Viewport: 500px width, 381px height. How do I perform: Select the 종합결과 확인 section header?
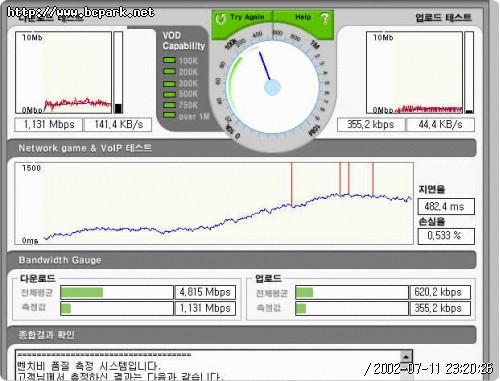click(242, 335)
